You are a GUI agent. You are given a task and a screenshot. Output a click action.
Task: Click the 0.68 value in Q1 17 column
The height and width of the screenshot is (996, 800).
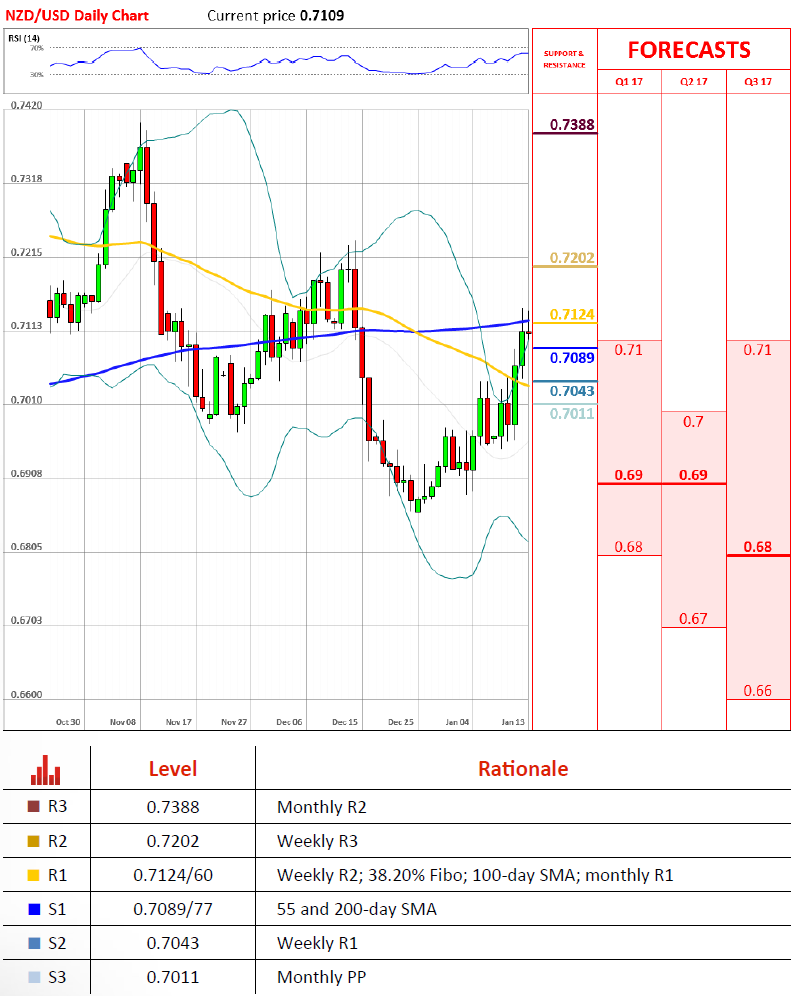[628, 547]
